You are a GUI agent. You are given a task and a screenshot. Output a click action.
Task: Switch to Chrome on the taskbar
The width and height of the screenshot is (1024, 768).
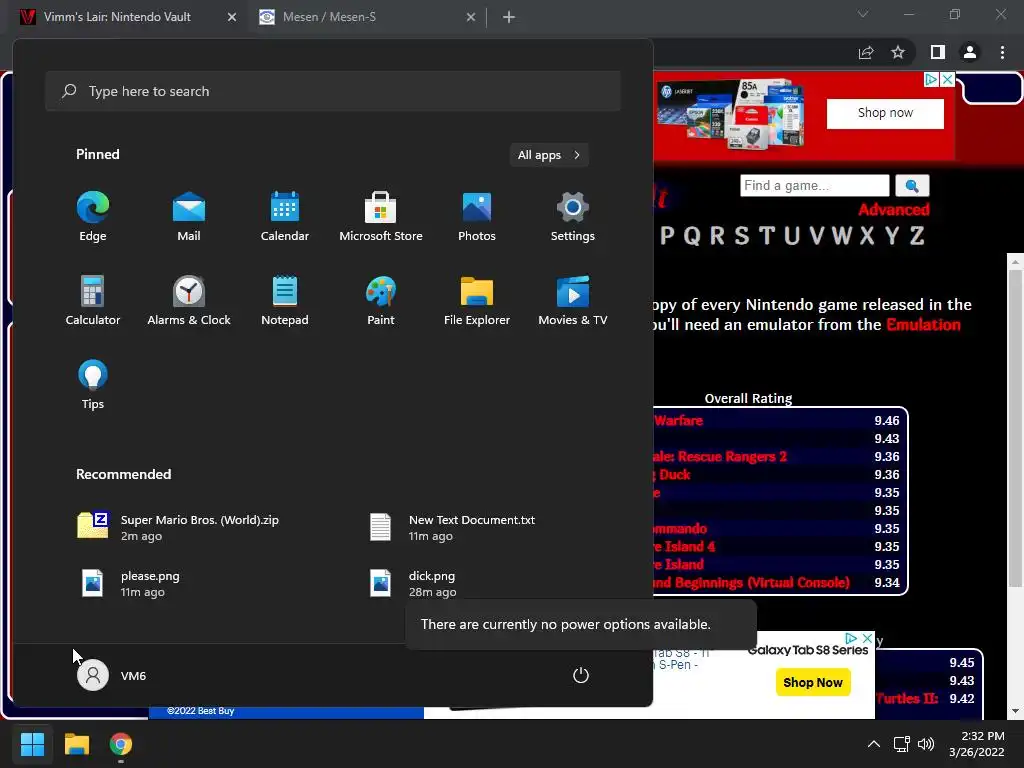121,744
